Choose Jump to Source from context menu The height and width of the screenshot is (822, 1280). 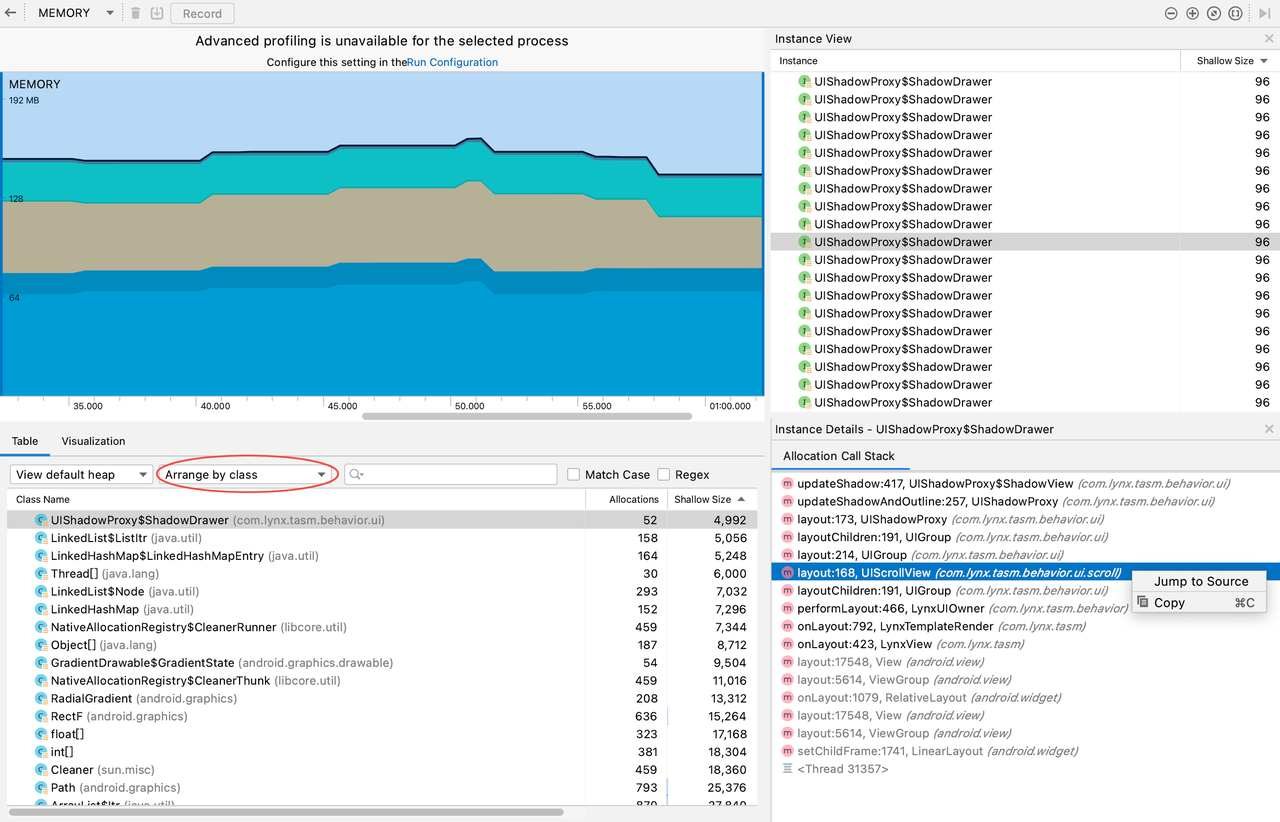(1200, 581)
